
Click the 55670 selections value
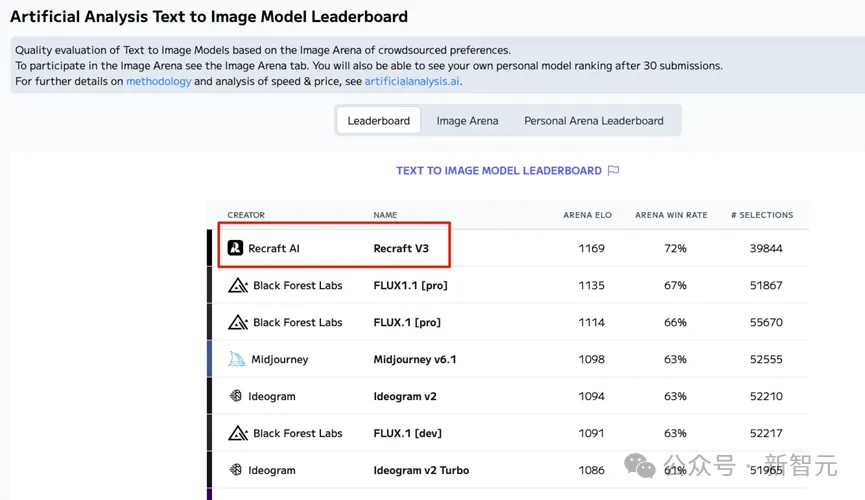pyautogui.click(x=766, y=322)
